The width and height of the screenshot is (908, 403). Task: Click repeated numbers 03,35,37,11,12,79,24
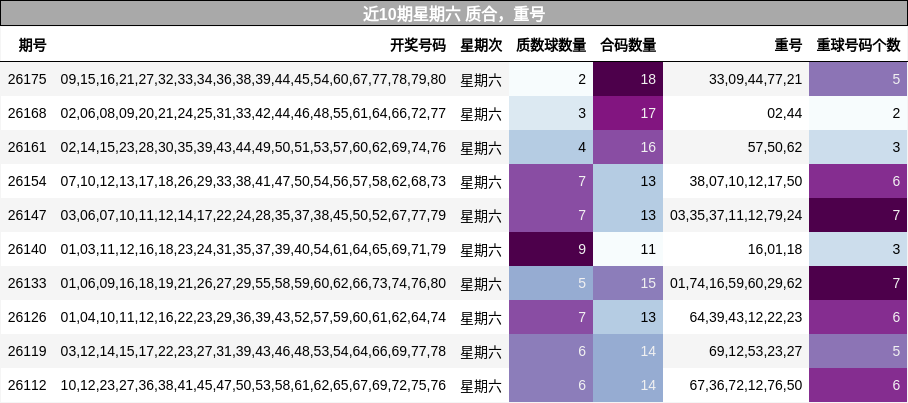(736, 215)
